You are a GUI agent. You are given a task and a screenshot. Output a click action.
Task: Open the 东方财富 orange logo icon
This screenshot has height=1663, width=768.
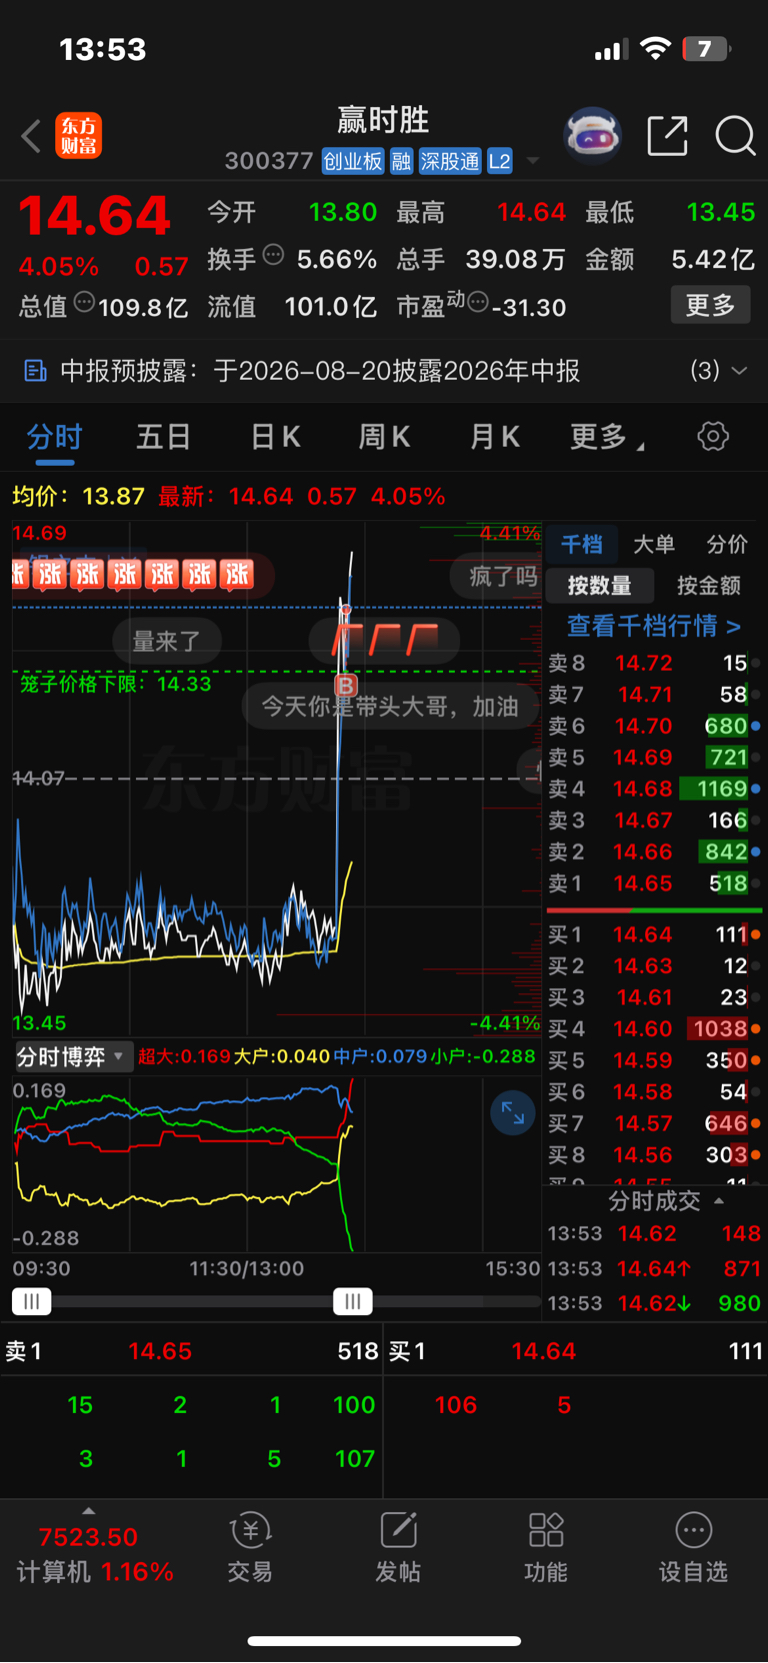(79, 136)
